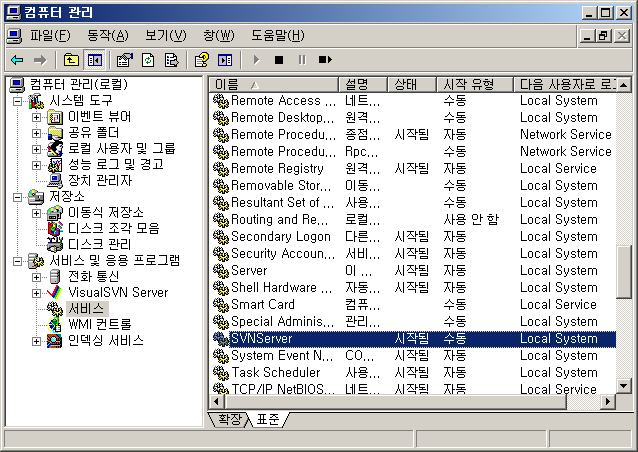Restart the service with restart icon
Image resolution: width=638 pixels, height=452 pixels.
click(325, 60)
